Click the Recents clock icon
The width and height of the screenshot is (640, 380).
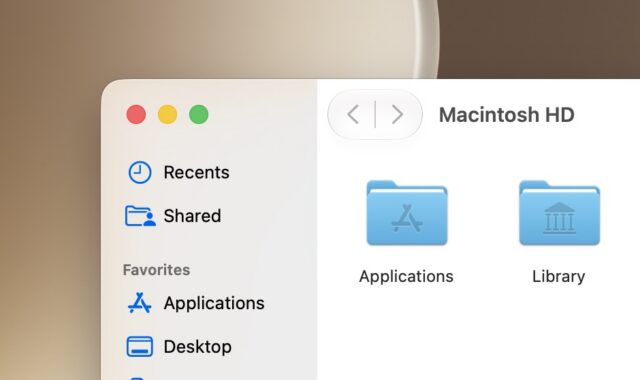(140, 172)
